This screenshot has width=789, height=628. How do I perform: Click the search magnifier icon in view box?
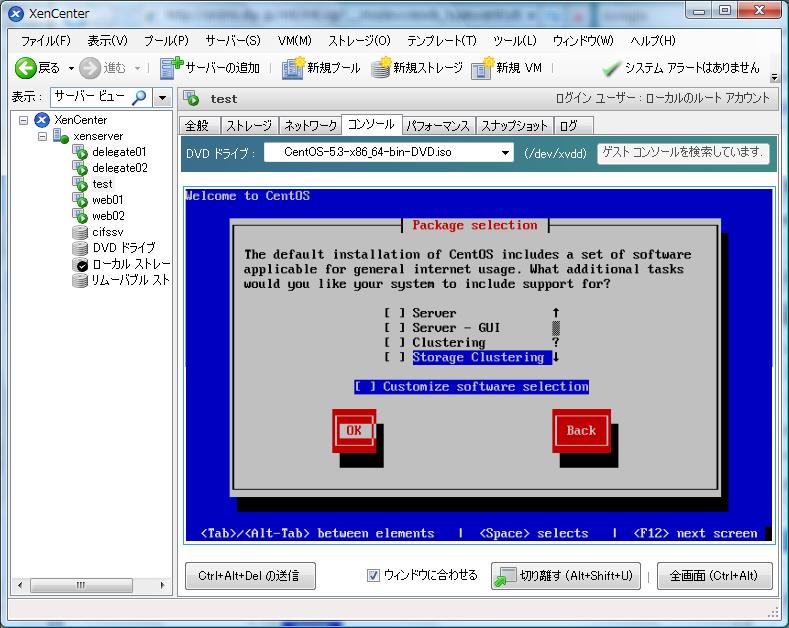click(x=139, y=97)
